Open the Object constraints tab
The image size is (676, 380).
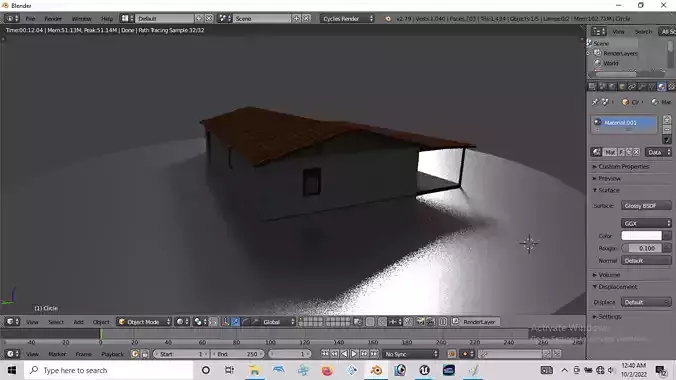coord(632,86)
